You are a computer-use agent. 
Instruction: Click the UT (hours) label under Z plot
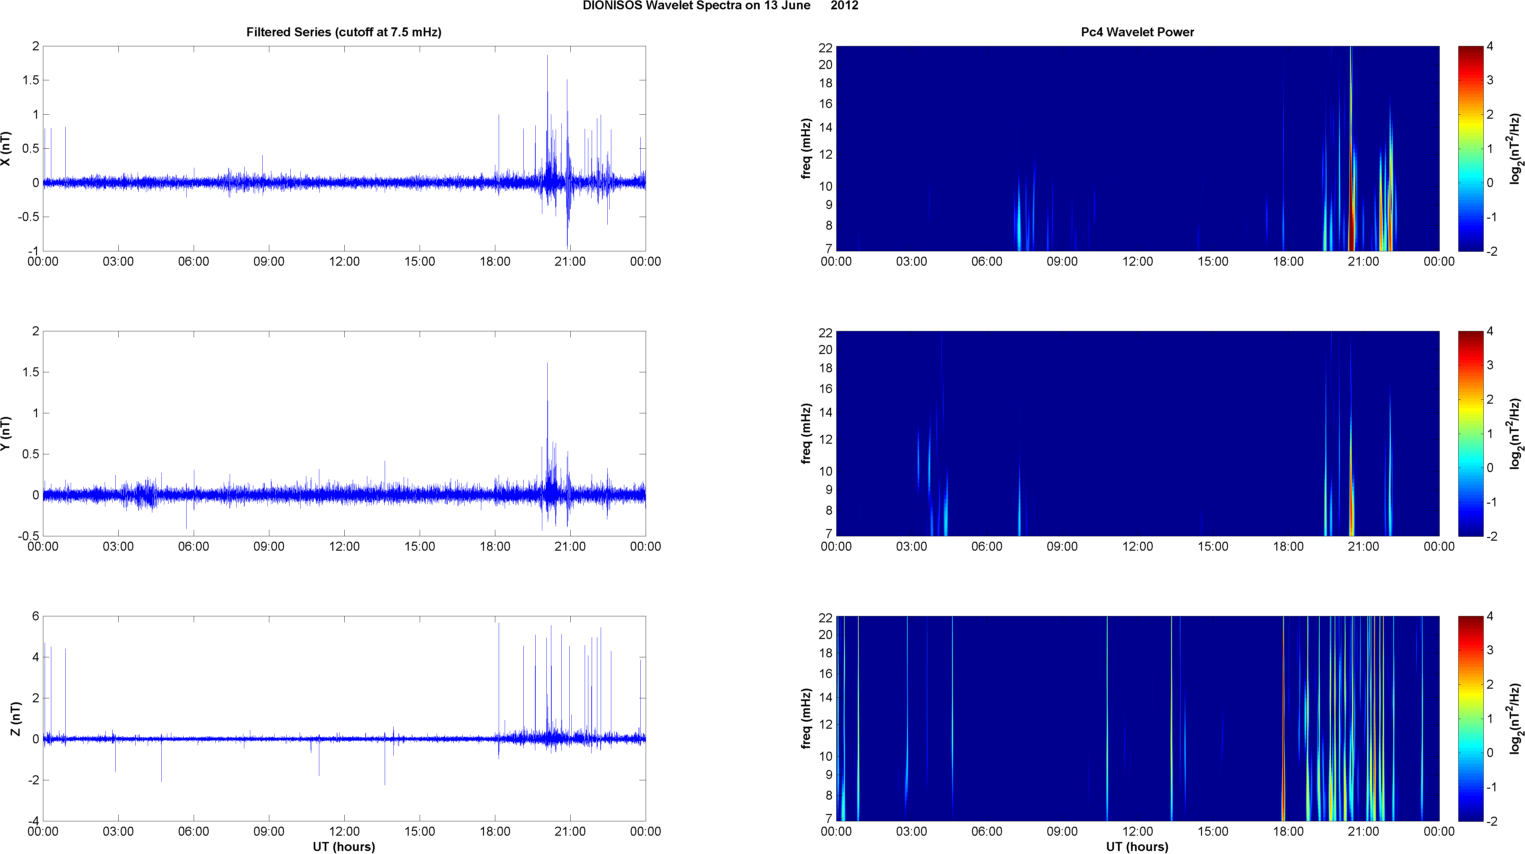tap(343, 847)
